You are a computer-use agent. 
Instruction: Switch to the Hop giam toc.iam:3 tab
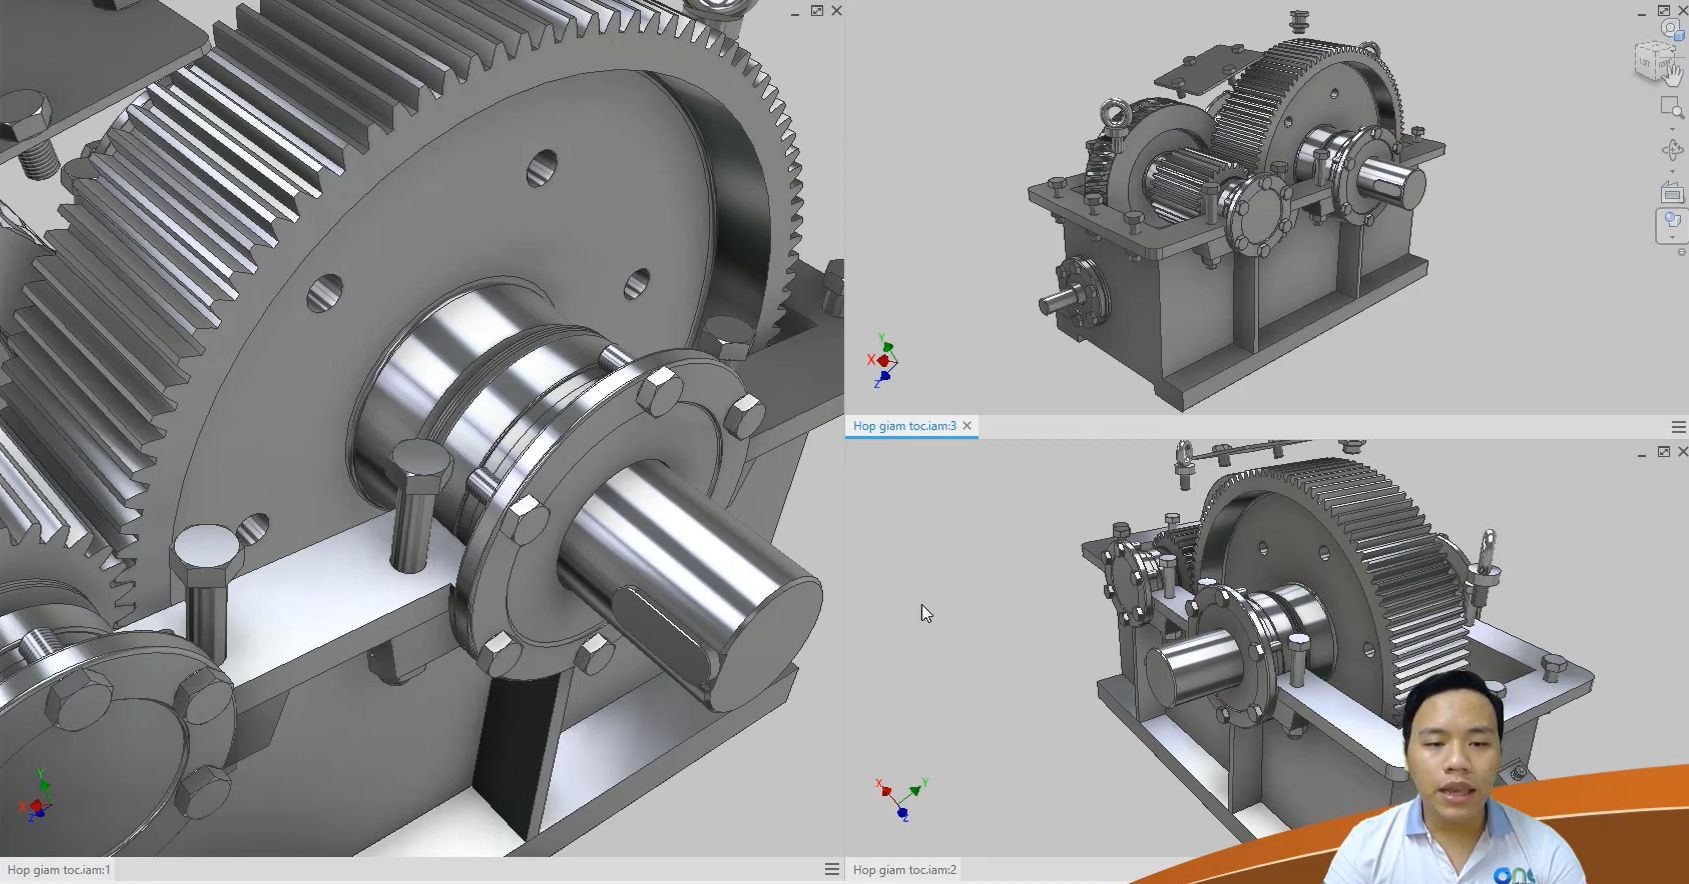[x=904, y=426]
